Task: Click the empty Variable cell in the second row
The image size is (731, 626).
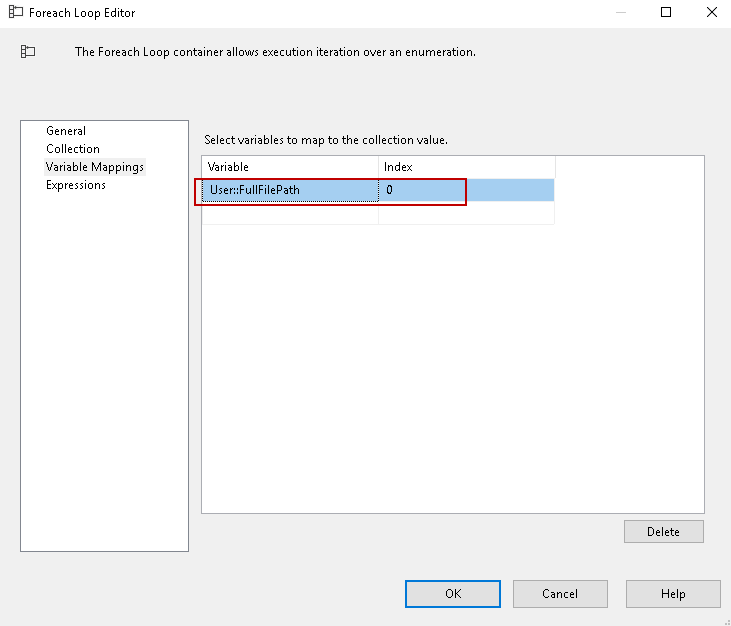Action: tap(290, 213)
